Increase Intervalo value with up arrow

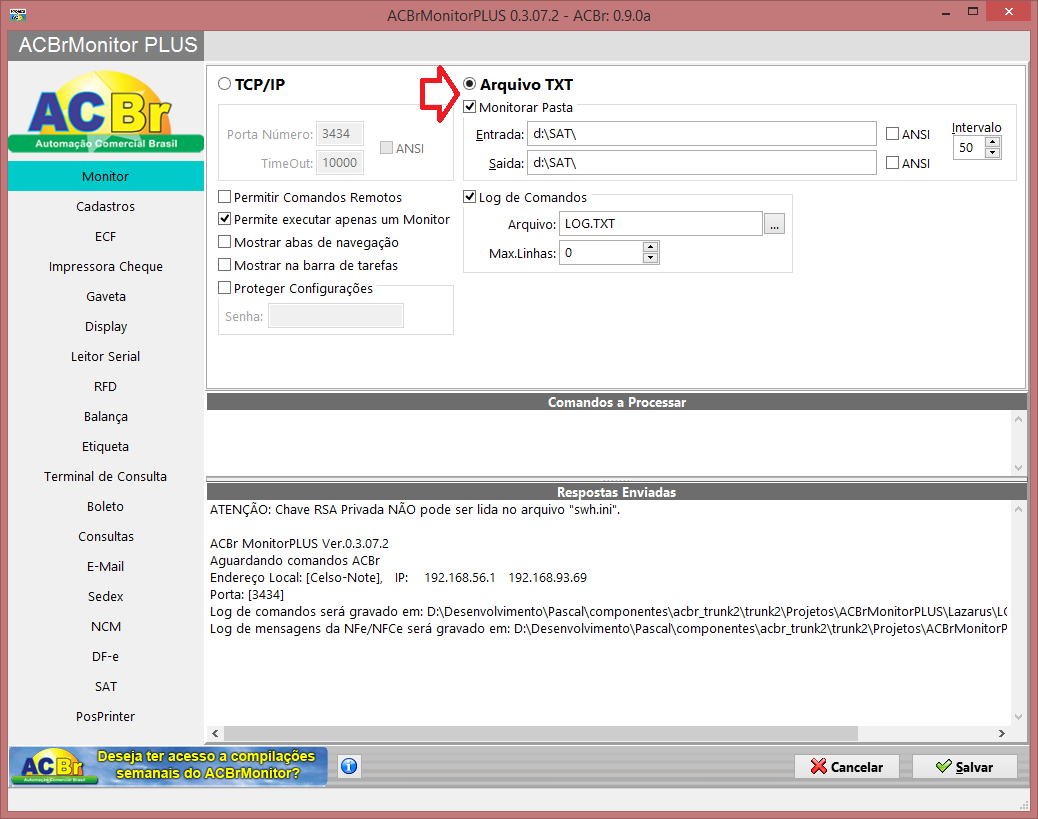tap(992, 142)
